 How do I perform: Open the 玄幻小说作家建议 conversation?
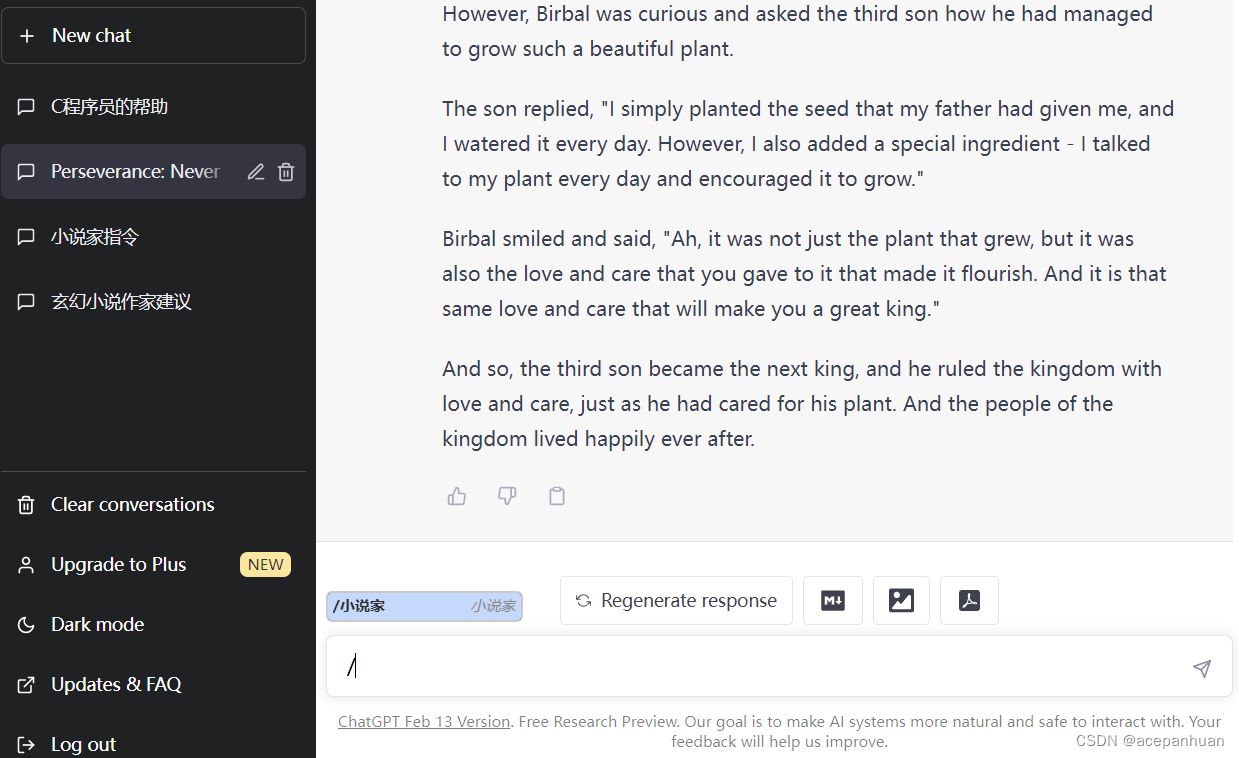pyautogui.click(x=153, y=302)
